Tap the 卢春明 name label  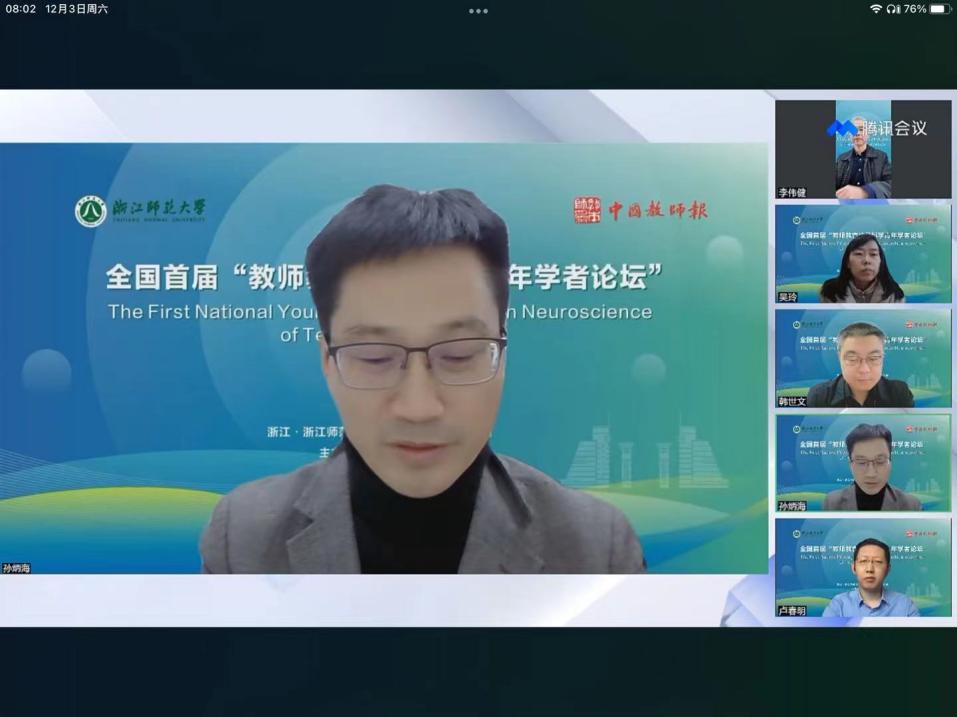point(792,610)
